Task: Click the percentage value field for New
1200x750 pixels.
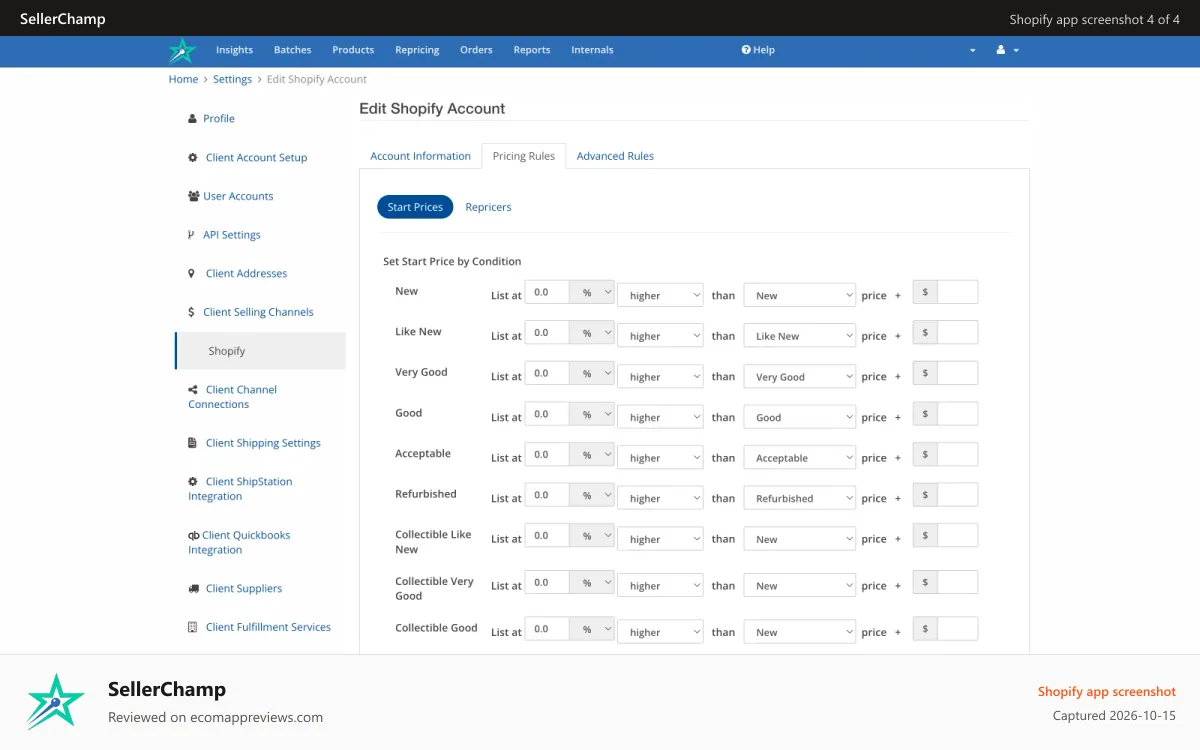Action: (547, 292)
